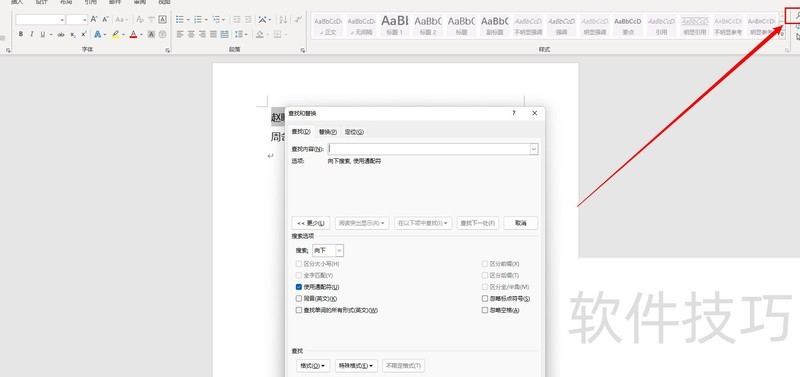This screenshot has width=800, height=377.
Task: Apply italic formatting
Action: (x=32, y=34)
